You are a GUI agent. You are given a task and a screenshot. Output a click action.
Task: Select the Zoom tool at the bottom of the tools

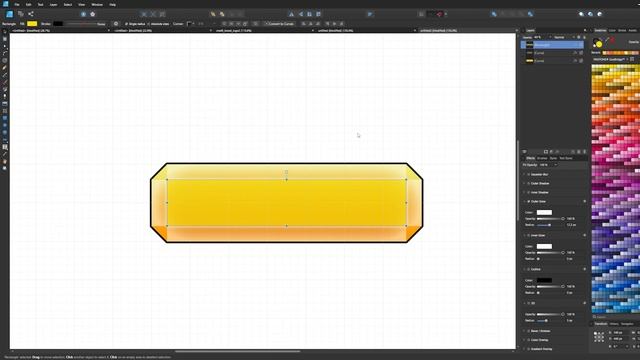[x=5, y=168]
